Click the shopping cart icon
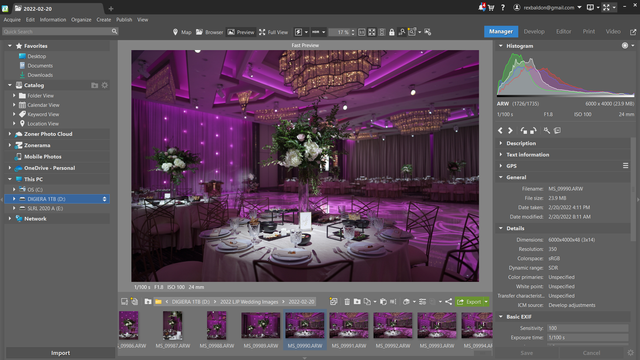This screenshot has width=640, height=360. pyautogui.click(x=491, y=7)
